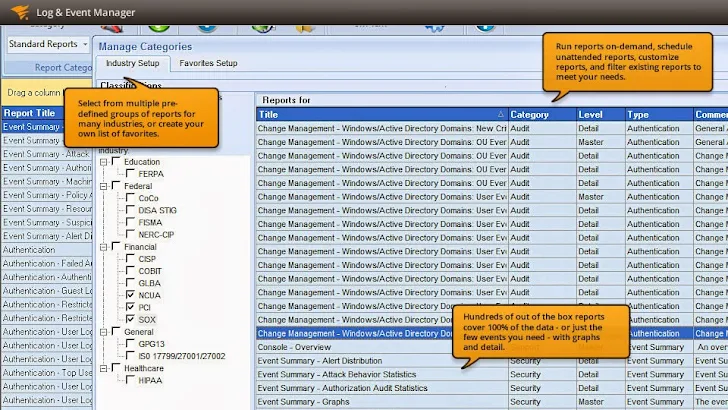Collapse the General tree node
The image size is (728, 410).
tap(104, 332)
